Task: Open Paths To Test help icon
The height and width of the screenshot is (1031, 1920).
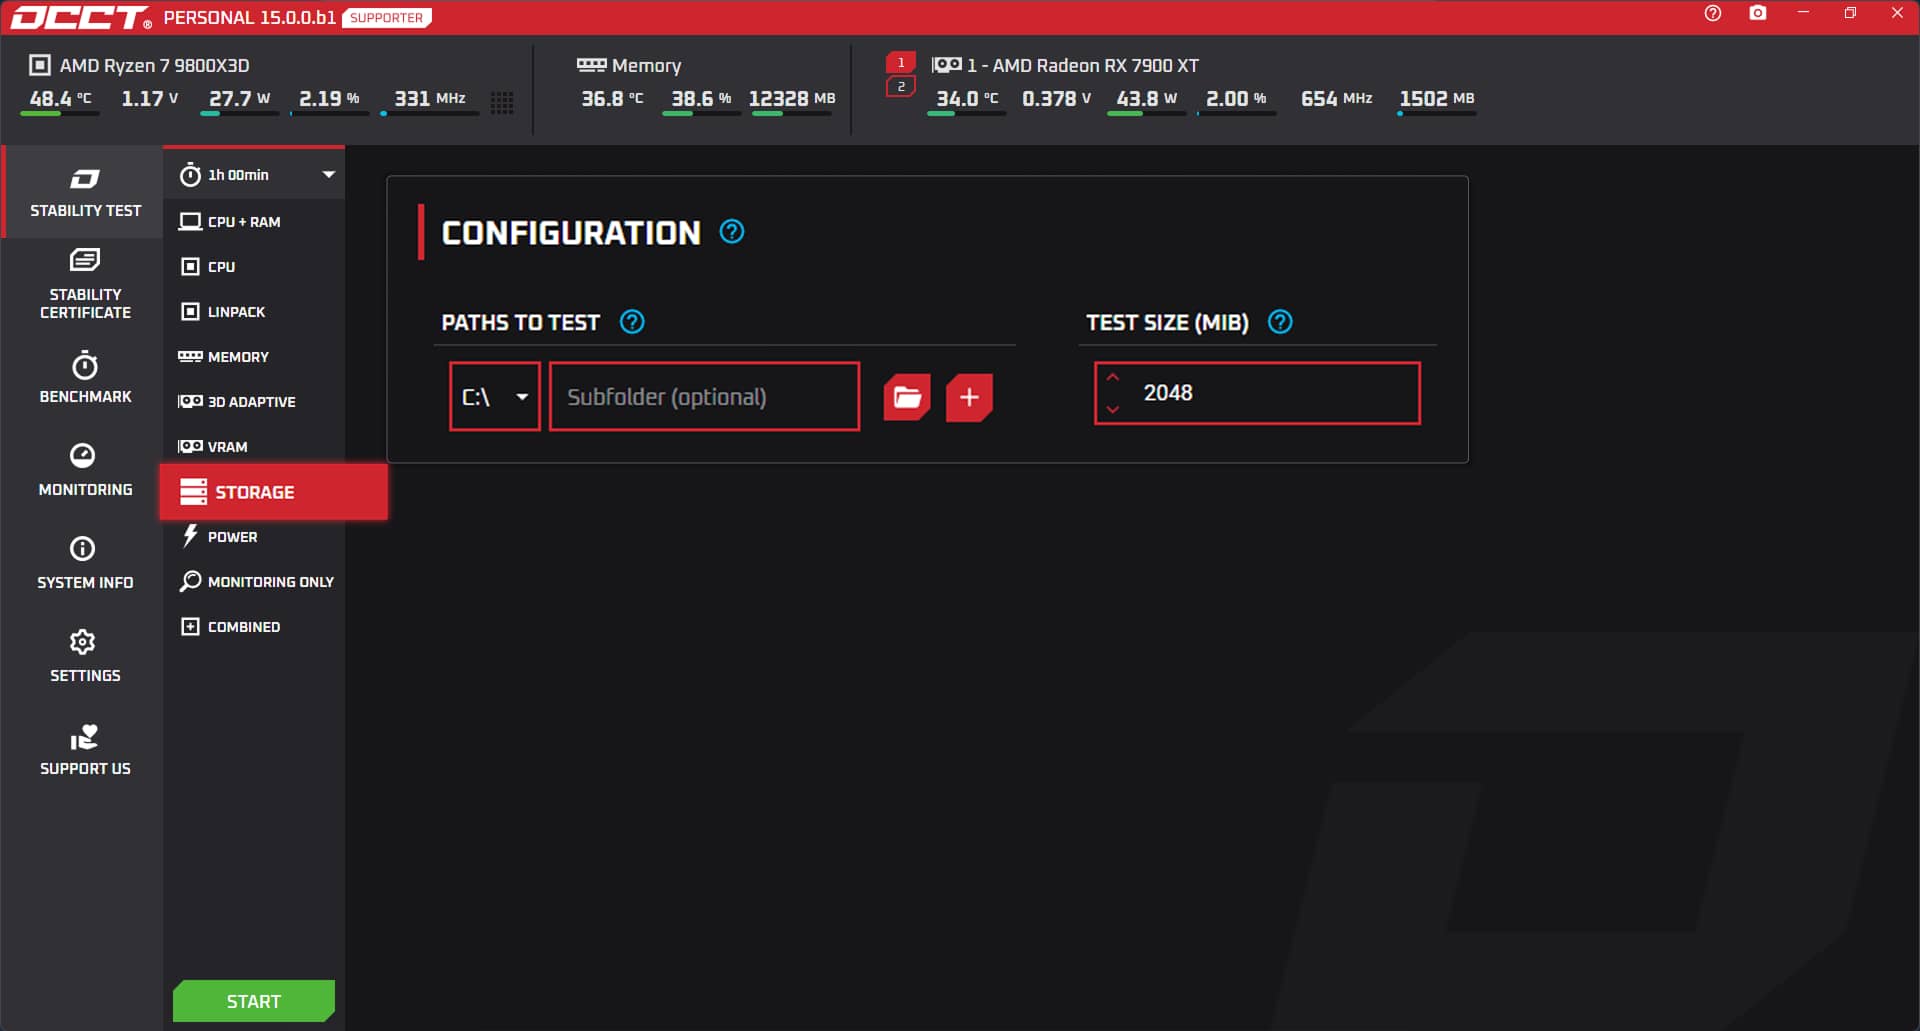Action: coord(632,322)
